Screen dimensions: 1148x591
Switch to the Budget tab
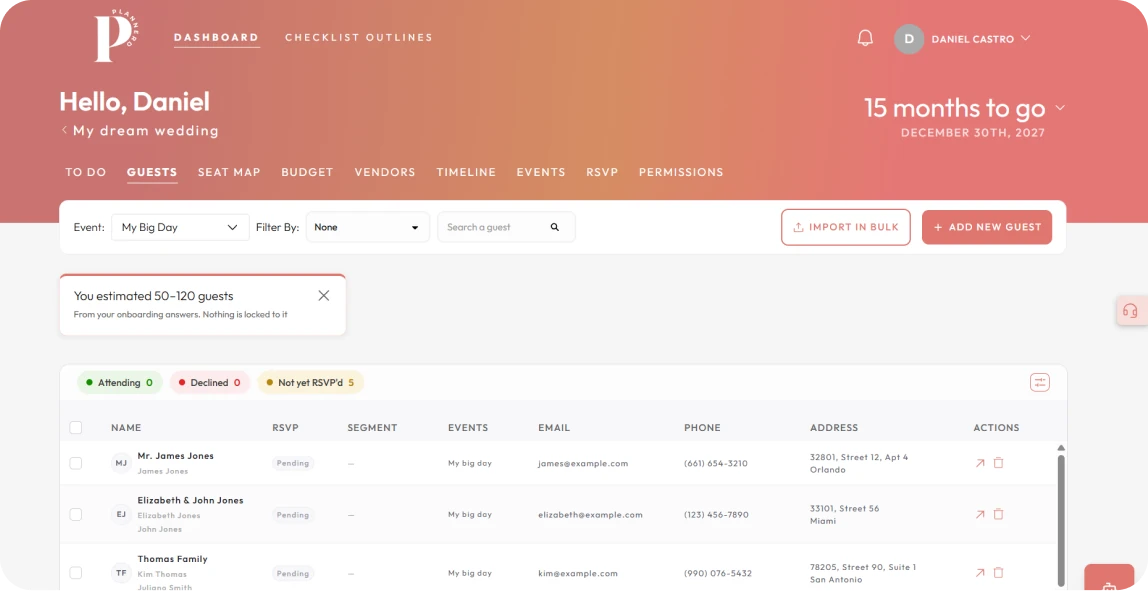pyautogui.click(x=308, y=172)
